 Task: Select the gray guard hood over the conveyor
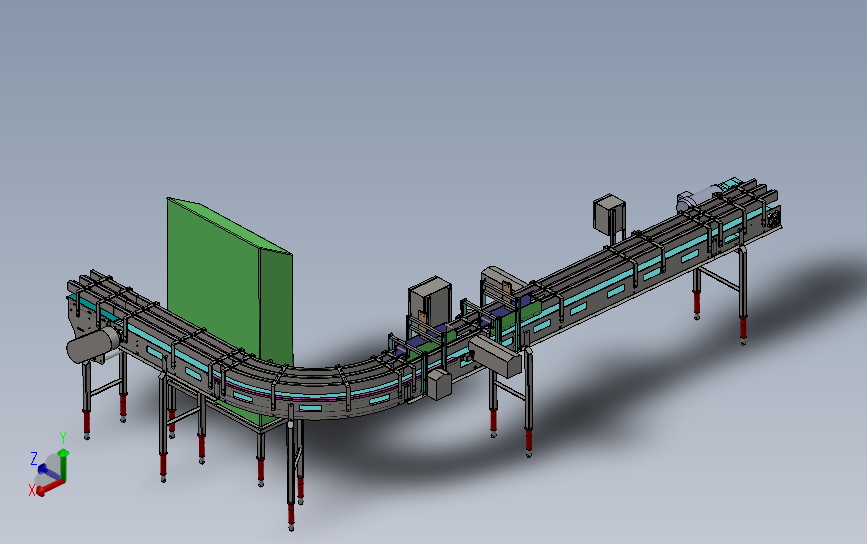[x=502, y=279]
